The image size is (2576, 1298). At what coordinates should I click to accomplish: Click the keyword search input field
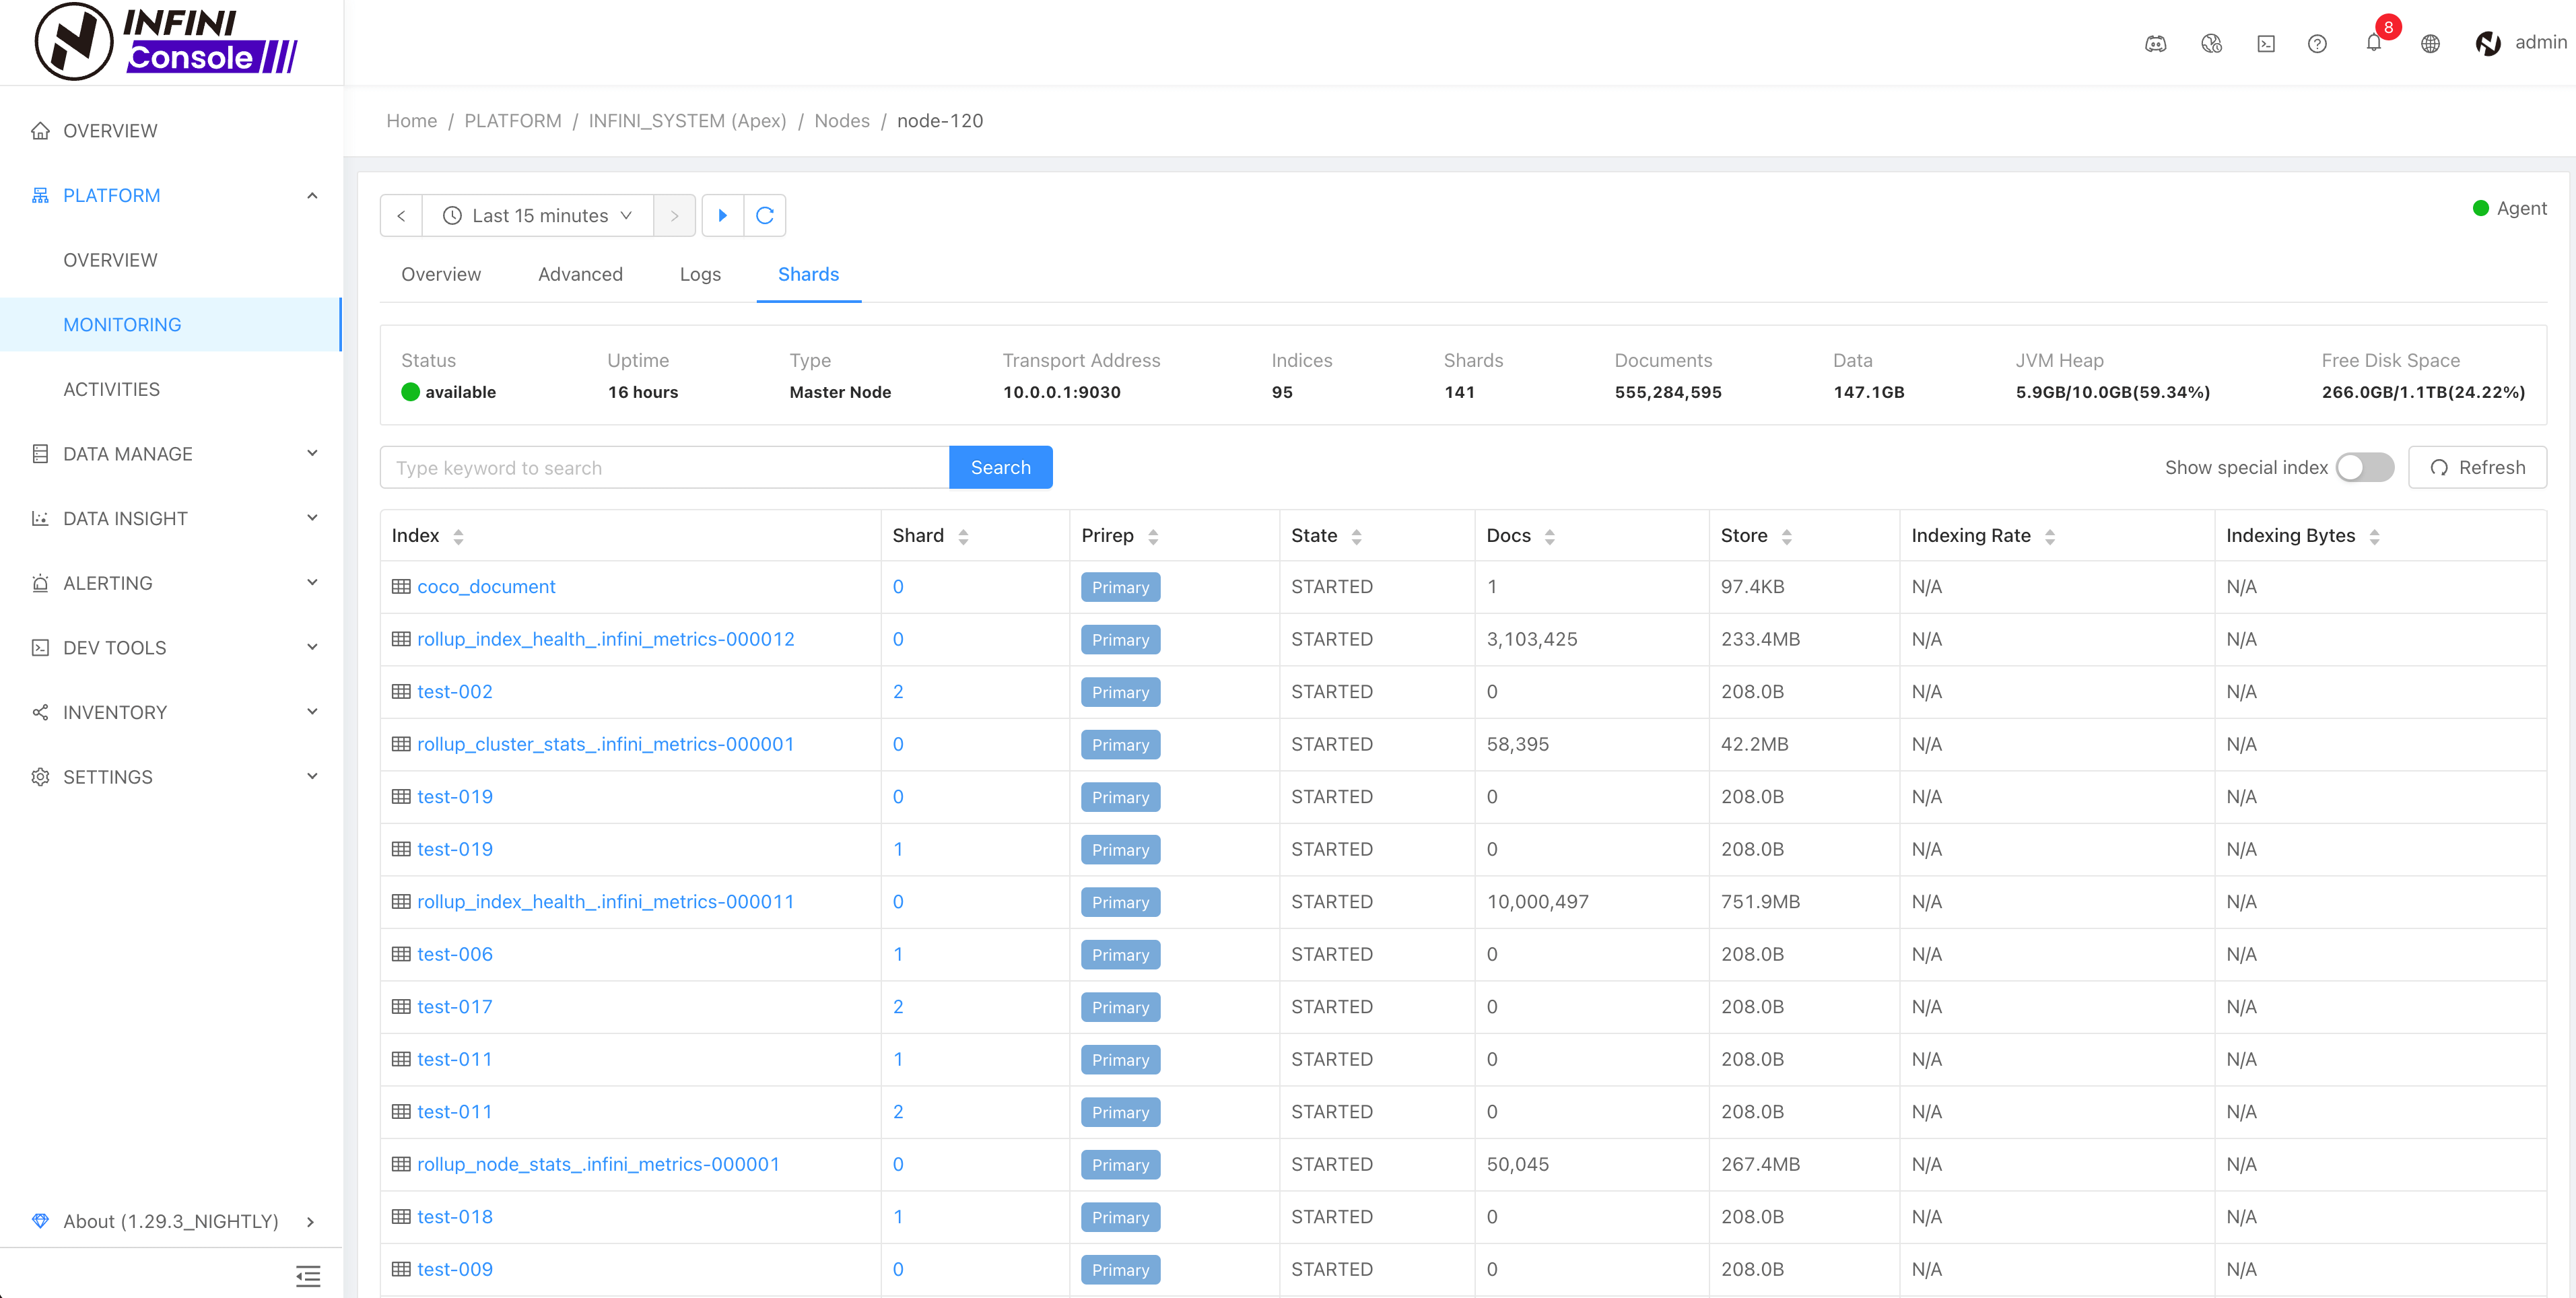click(664, 467)
